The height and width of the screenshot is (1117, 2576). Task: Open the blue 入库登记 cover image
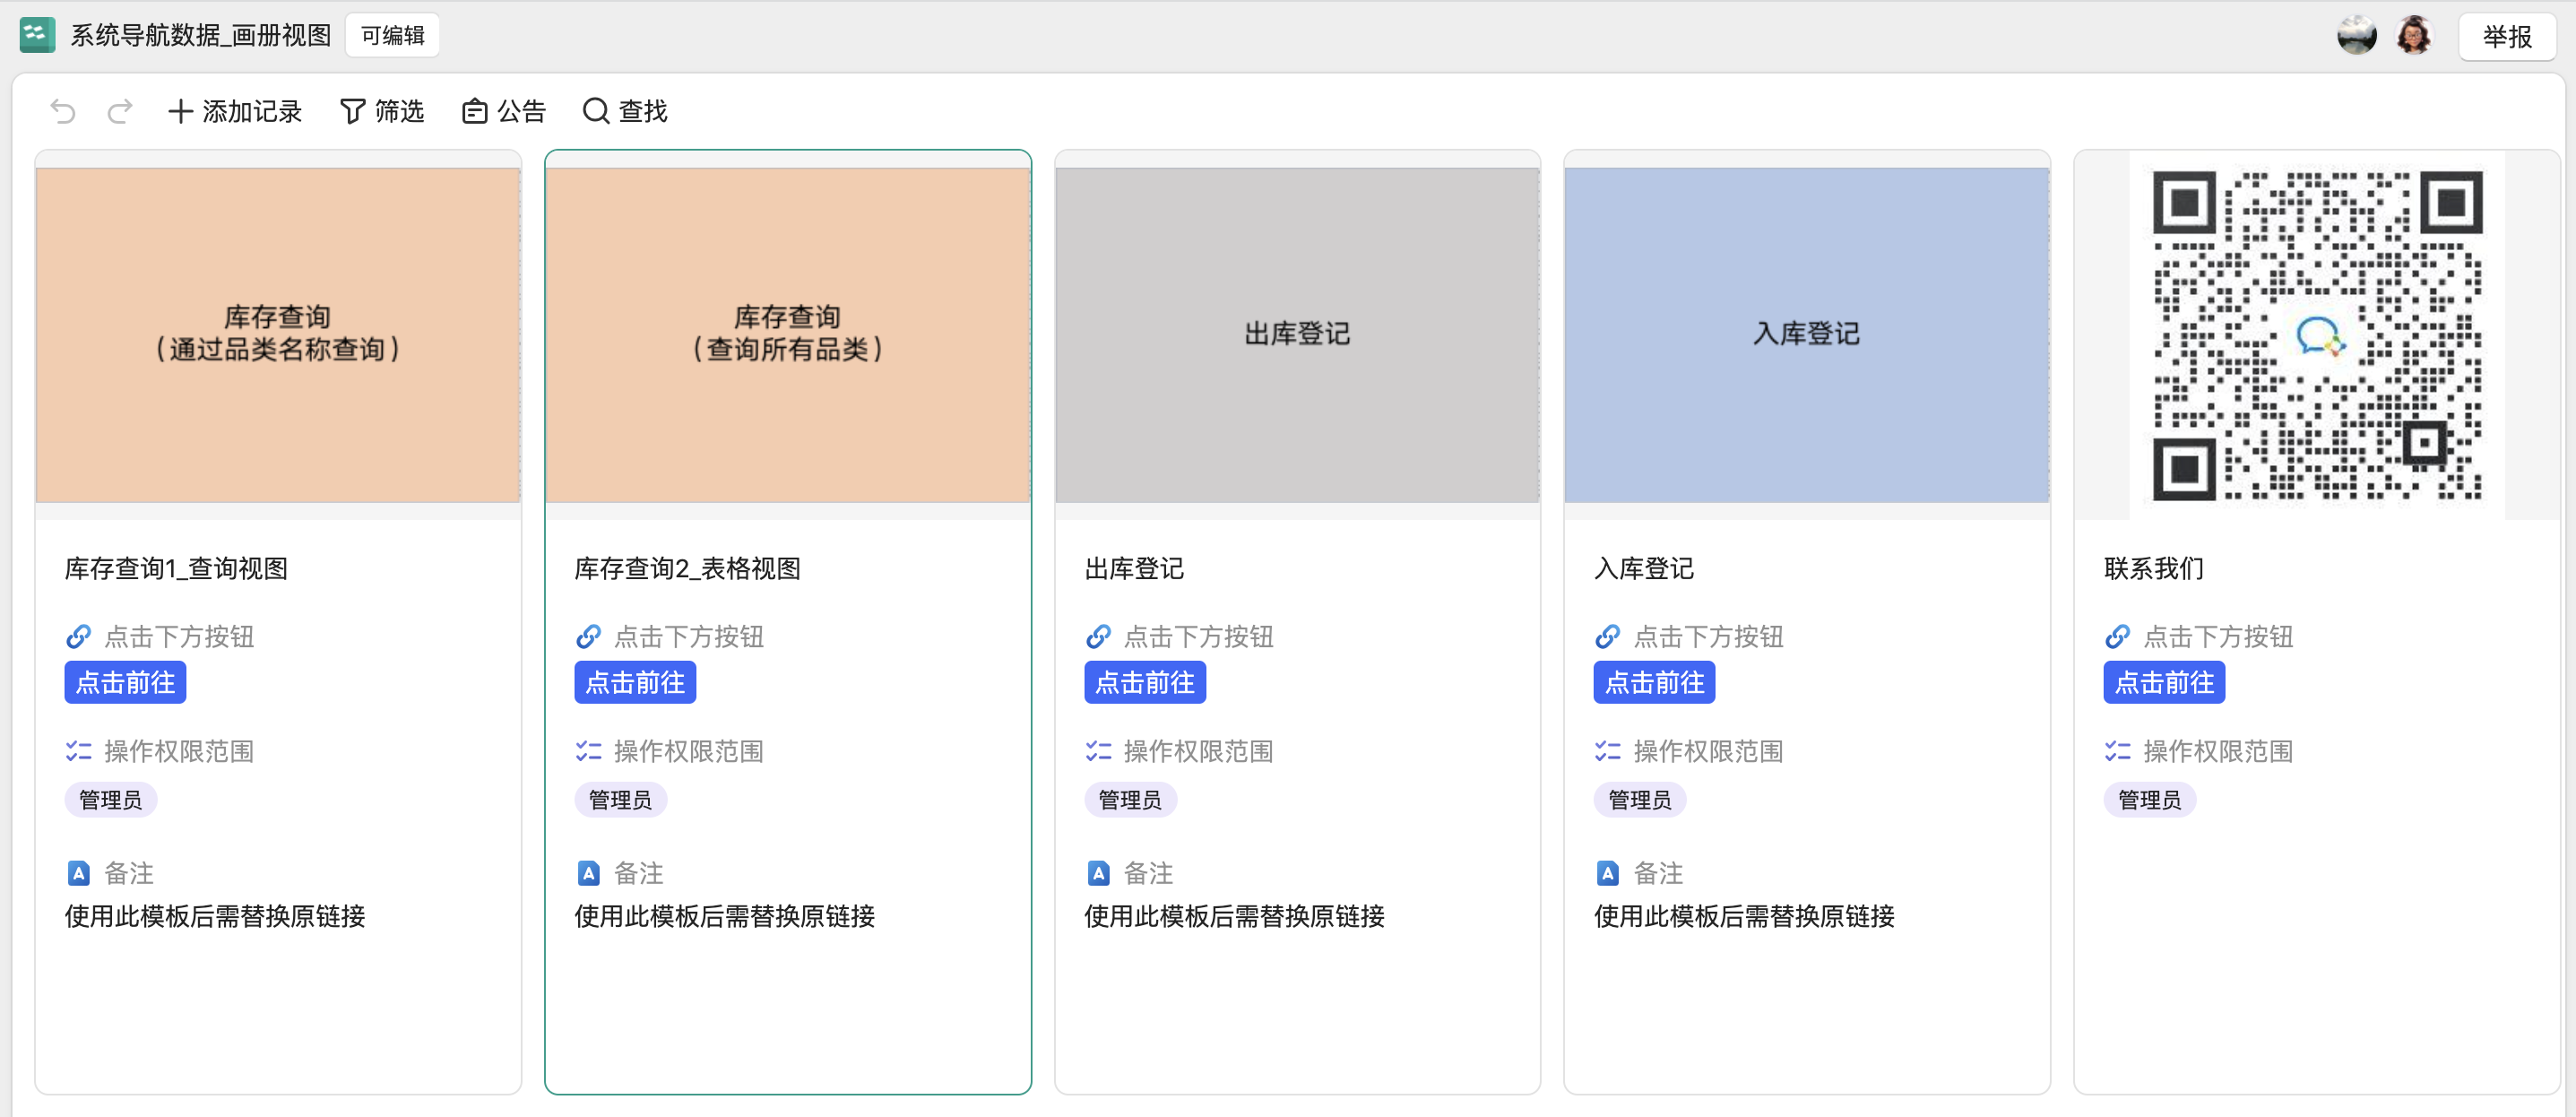1806,334
